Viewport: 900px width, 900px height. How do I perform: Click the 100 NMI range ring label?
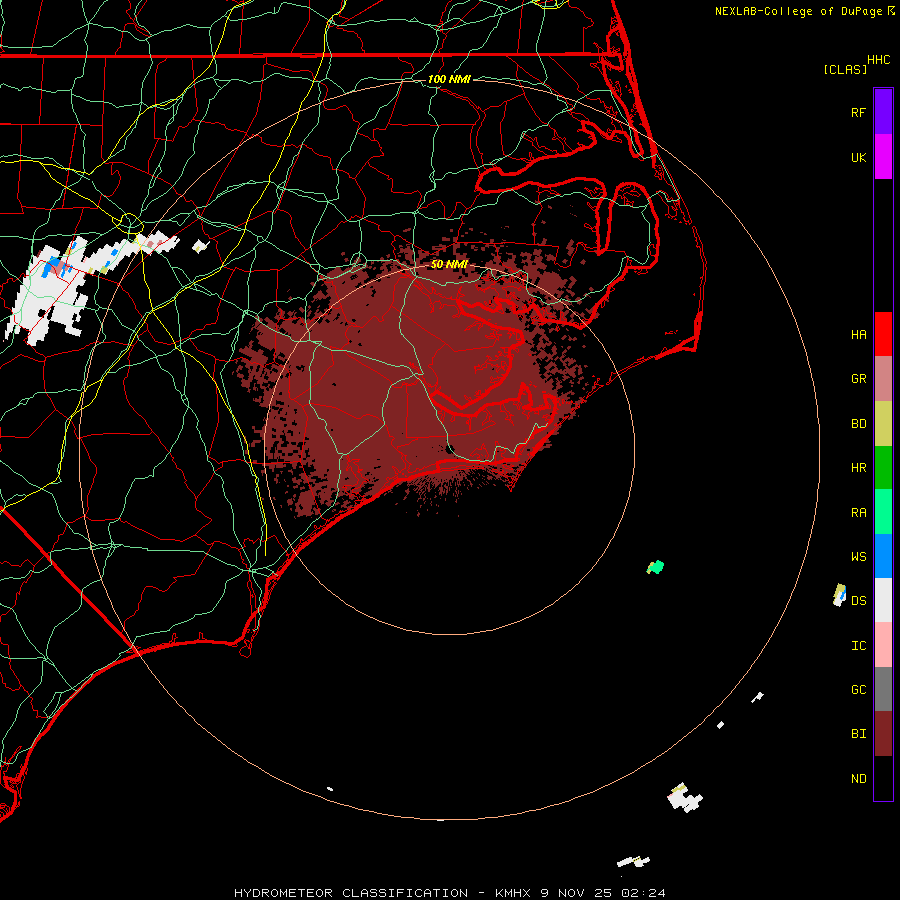pyautogui.click(x=449, y=79)
